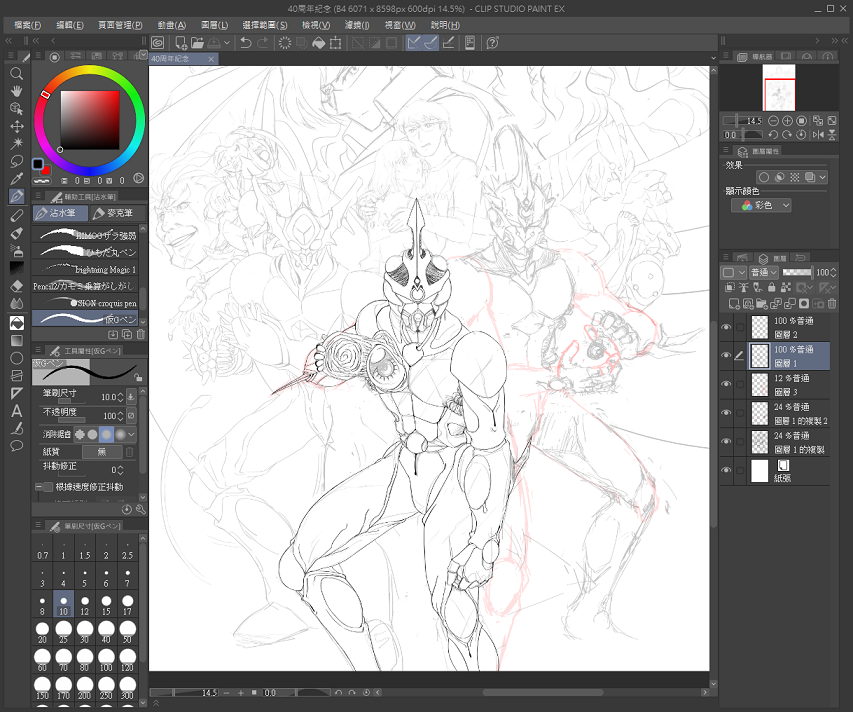The height and width of the screenshot is (712, 853).
Task: Tick the checkbox next to 圖層 3
Action: pos(740,384)
